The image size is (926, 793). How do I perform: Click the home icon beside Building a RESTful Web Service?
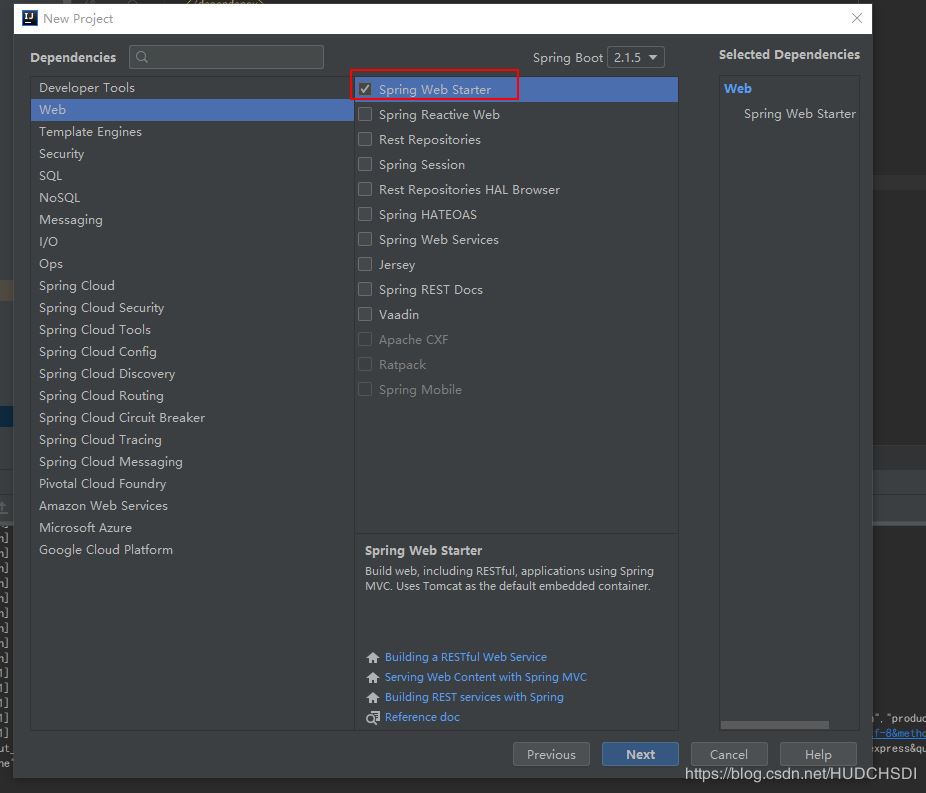pos(373,657)
